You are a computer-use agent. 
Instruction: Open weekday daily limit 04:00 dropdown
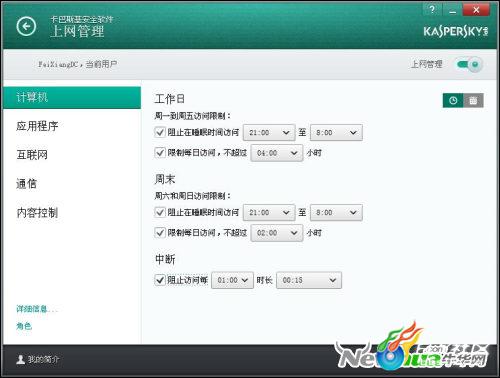(277, 153)
